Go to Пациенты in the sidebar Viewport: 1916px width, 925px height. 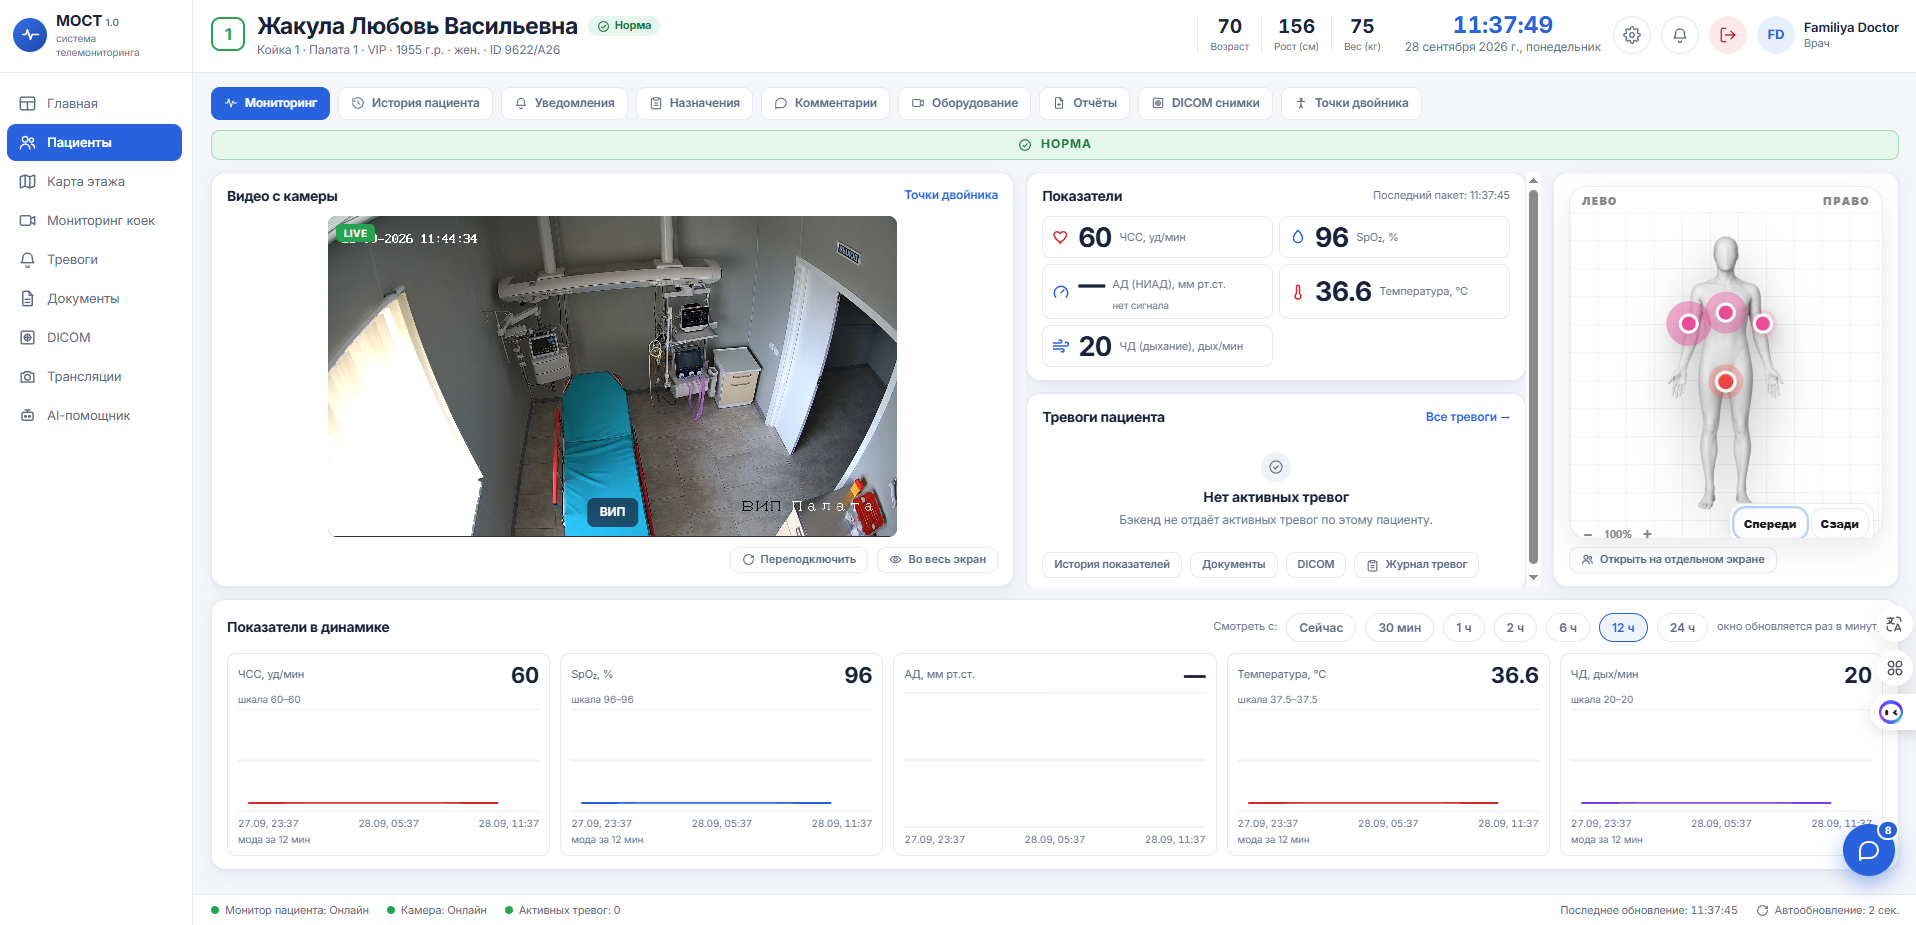pos(94,142)
